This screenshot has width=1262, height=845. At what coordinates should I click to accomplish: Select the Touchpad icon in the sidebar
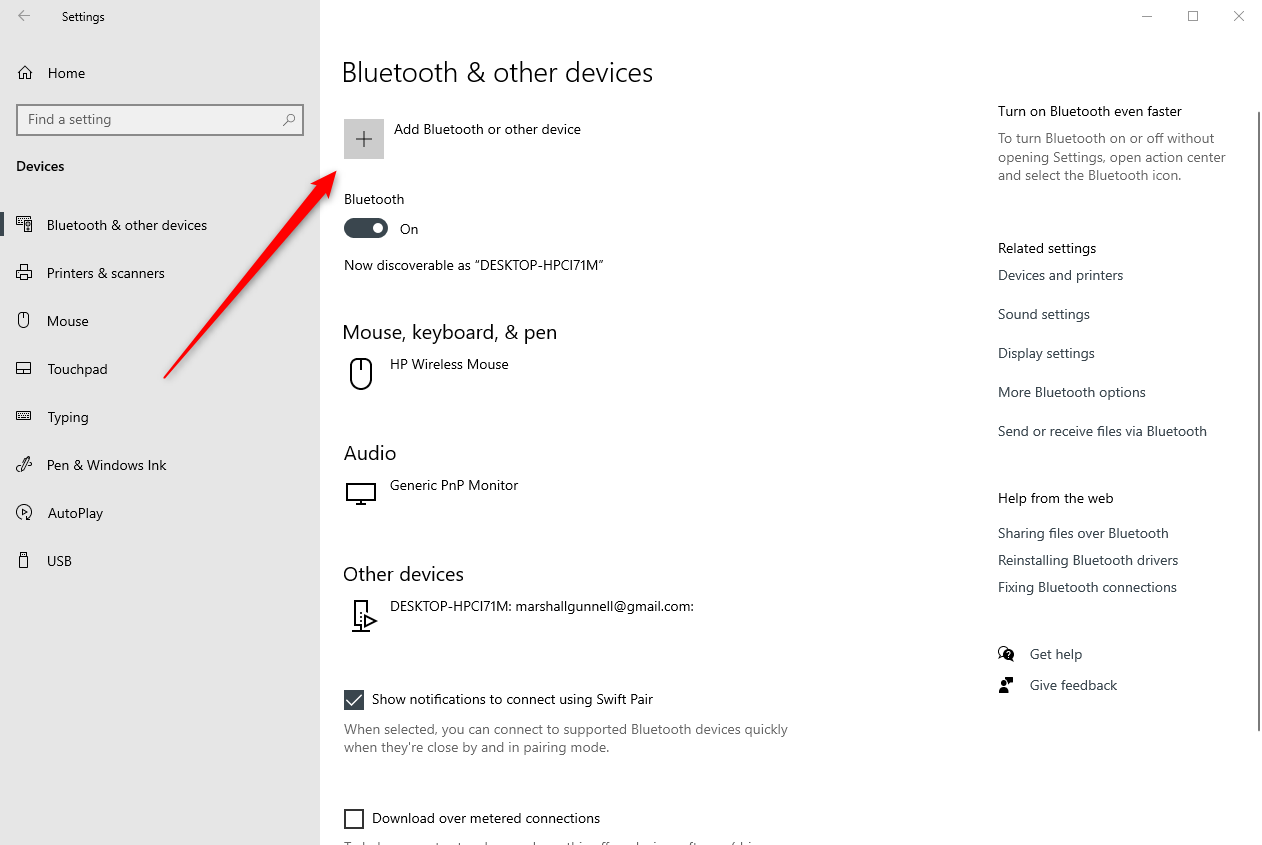tap(23, 368)
